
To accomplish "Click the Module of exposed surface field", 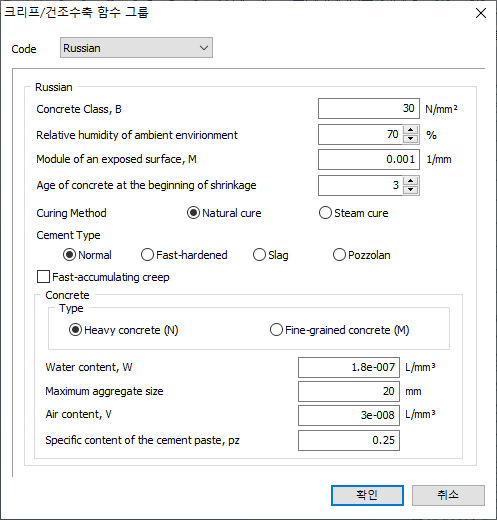I will 369,159.
